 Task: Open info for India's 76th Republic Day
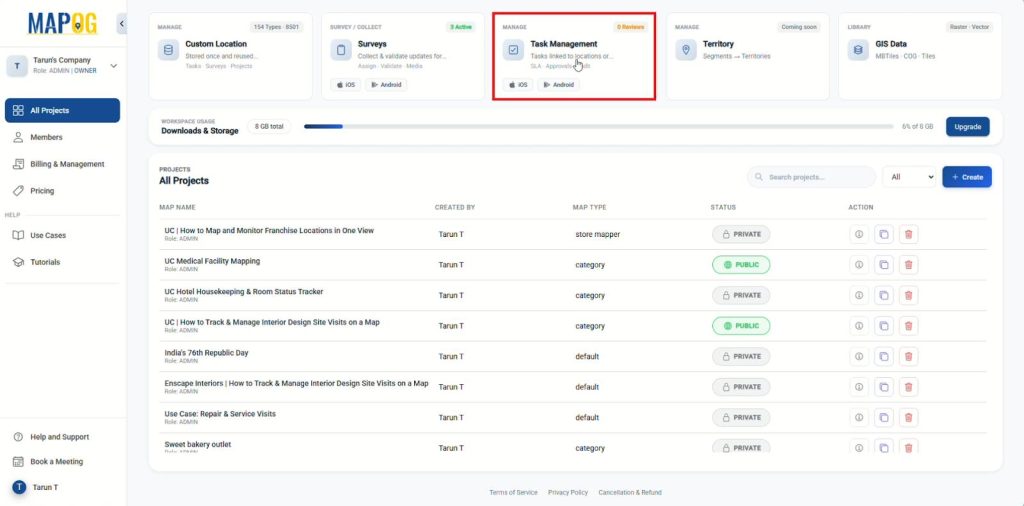(859, 356)
